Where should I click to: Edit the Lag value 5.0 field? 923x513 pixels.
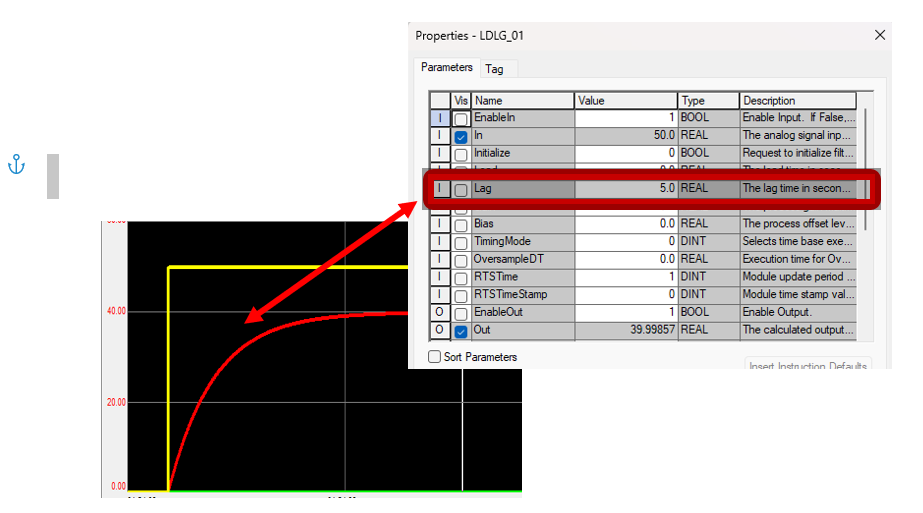point(626,188)
